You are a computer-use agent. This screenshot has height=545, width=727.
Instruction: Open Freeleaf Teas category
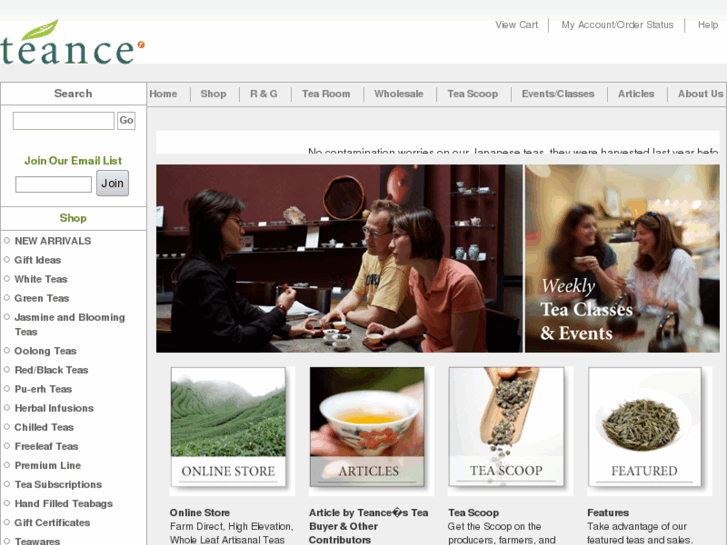pos(46,446)
